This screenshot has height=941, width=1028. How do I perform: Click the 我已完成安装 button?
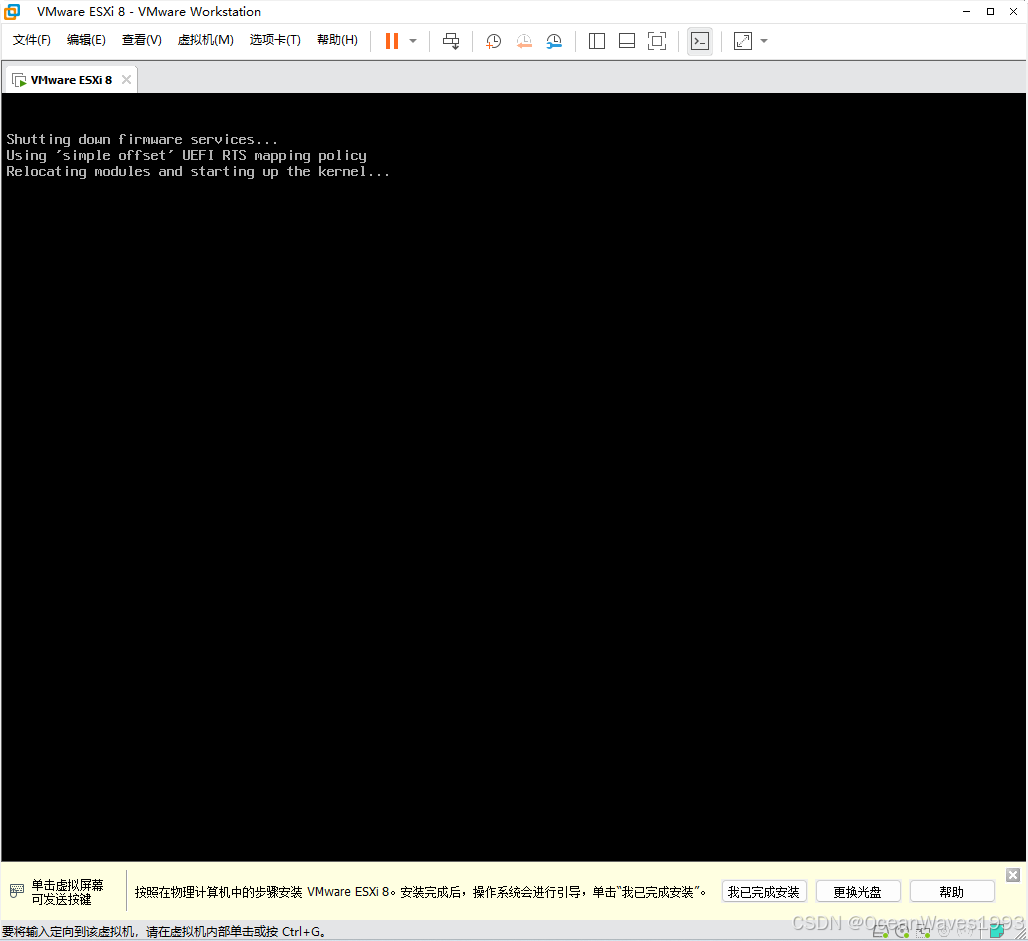[x=764, y=892]
